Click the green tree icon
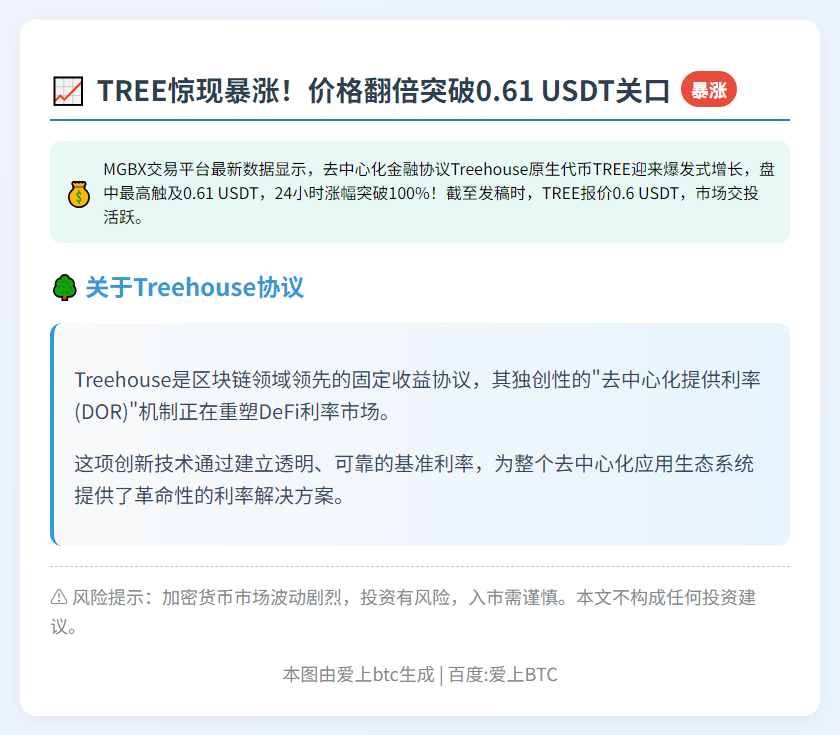The height and width of the screenshot is (735, 840). coord(64,288)
